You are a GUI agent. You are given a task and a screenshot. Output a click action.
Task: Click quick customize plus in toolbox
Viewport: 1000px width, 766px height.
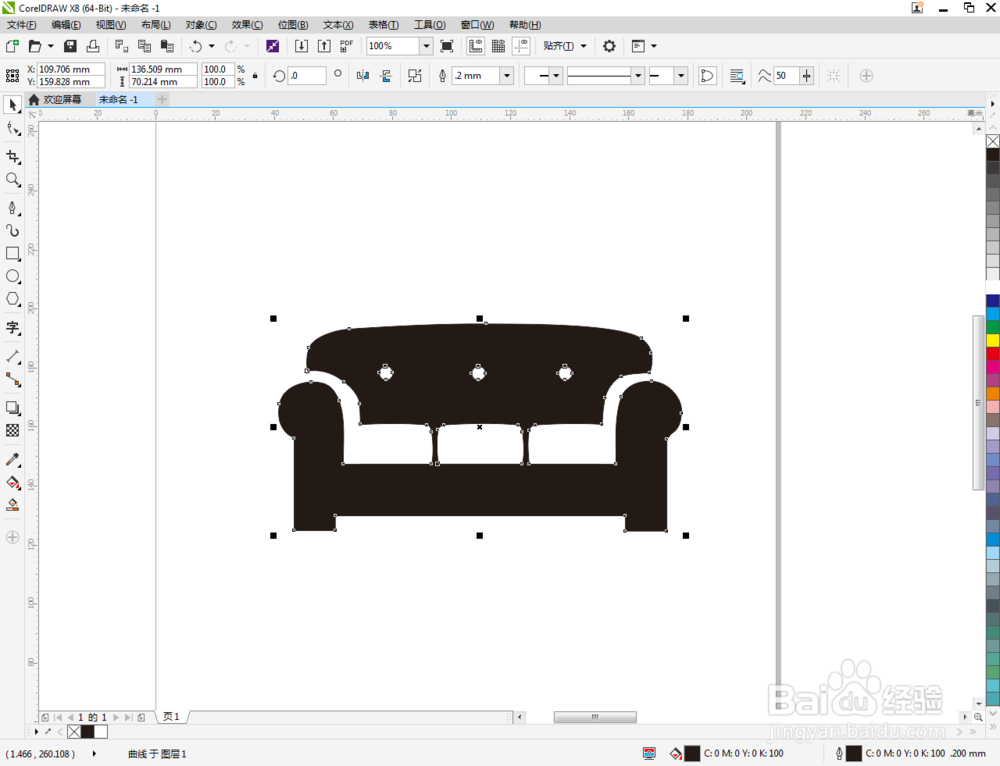pos(12,538)
